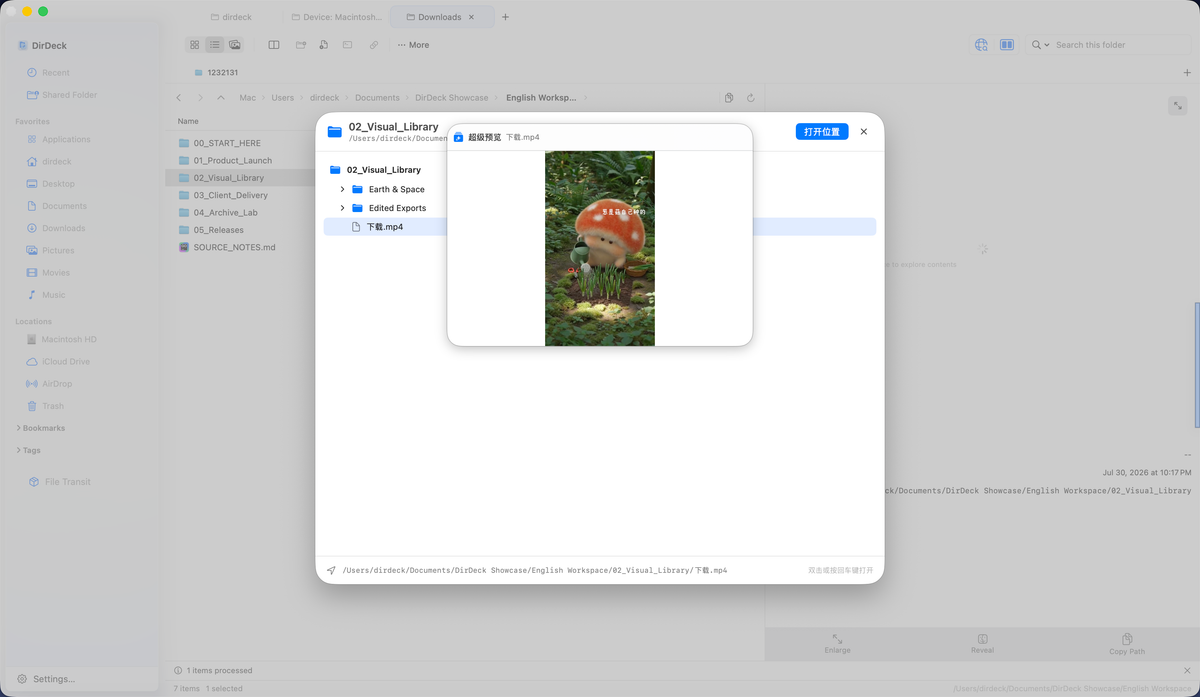Go forward with the right arrow
Screen dimensions: 1200x697
[200, 98]
